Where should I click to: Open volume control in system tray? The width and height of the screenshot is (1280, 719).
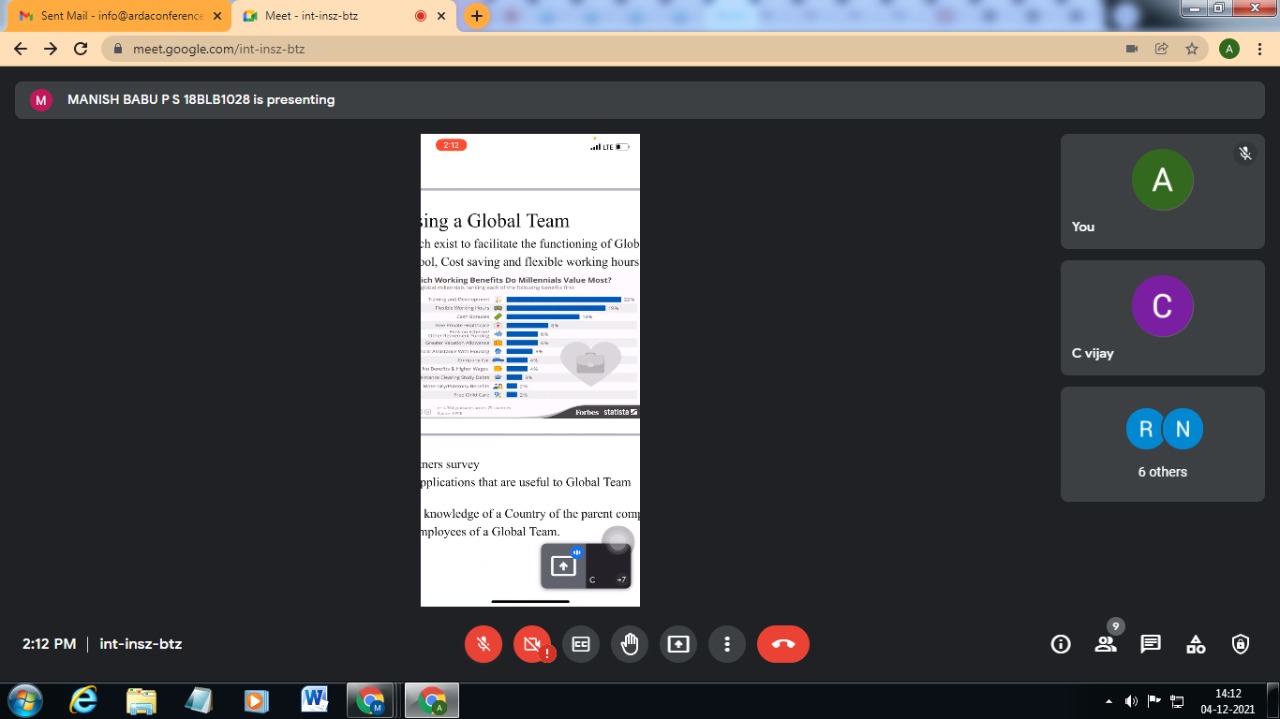[1131, 701]
